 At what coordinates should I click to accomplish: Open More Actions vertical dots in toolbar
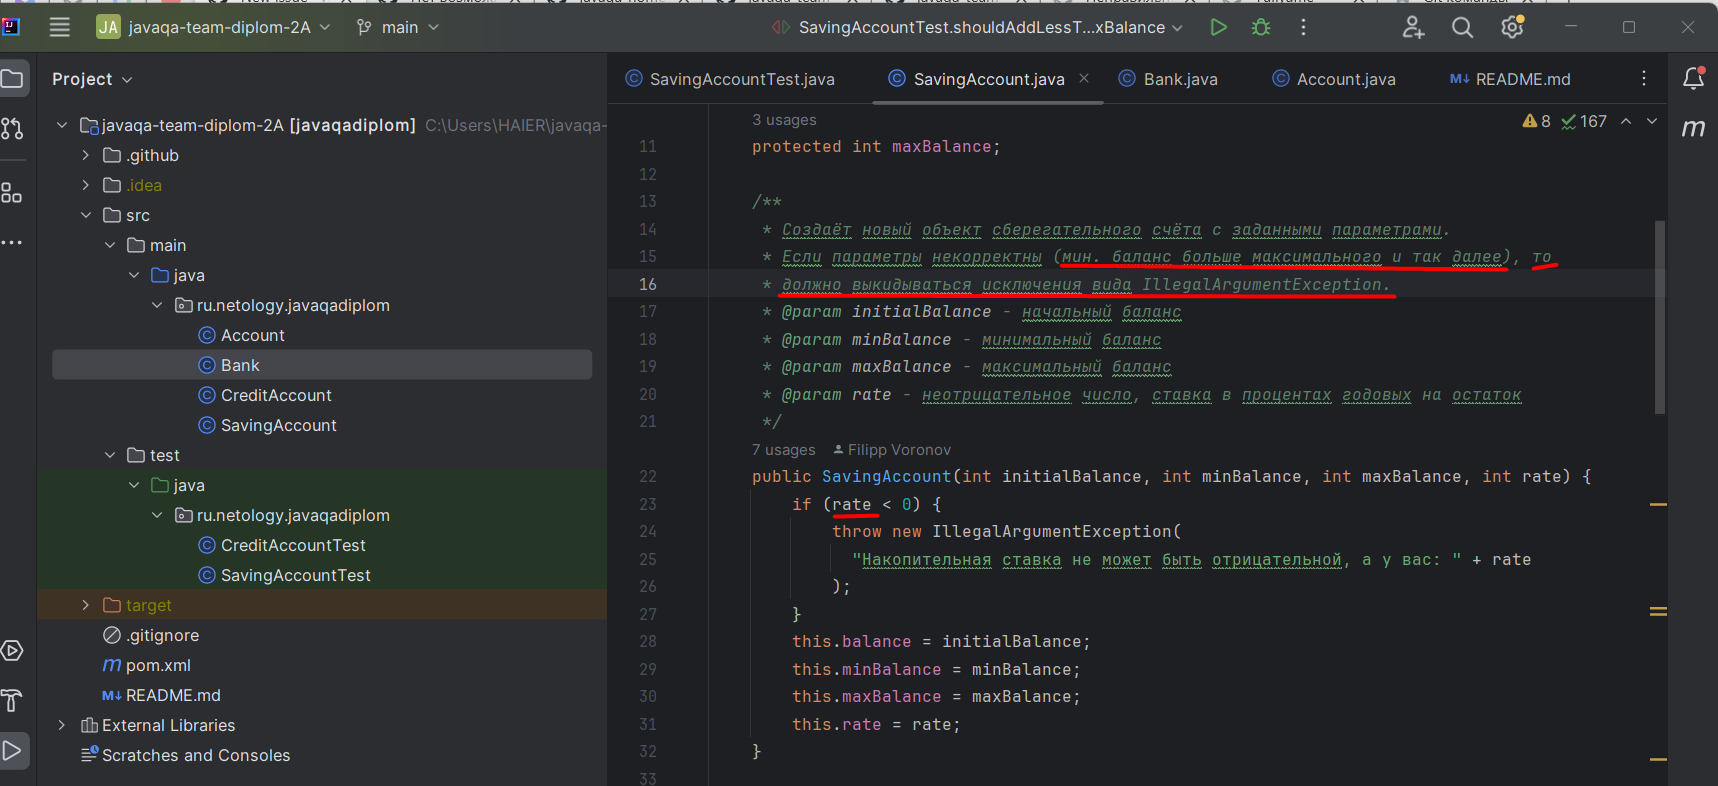pyautogui.click(x=1303, y=27)
